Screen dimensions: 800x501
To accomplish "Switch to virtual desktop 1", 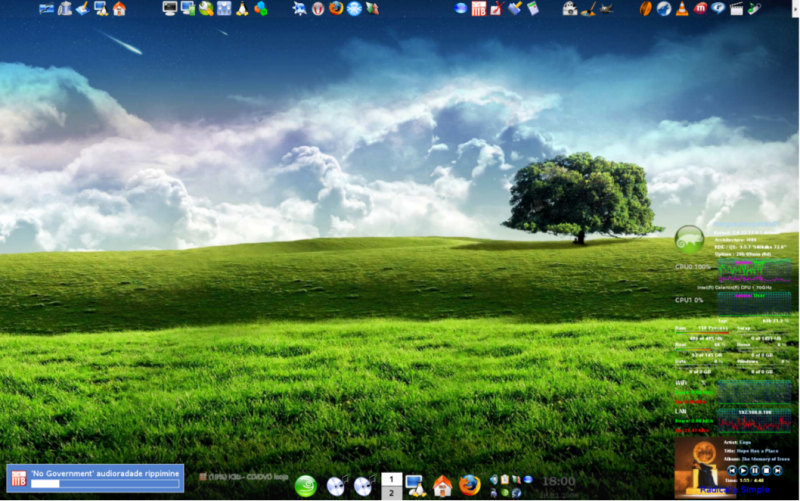I will click(x=391, y=480).
